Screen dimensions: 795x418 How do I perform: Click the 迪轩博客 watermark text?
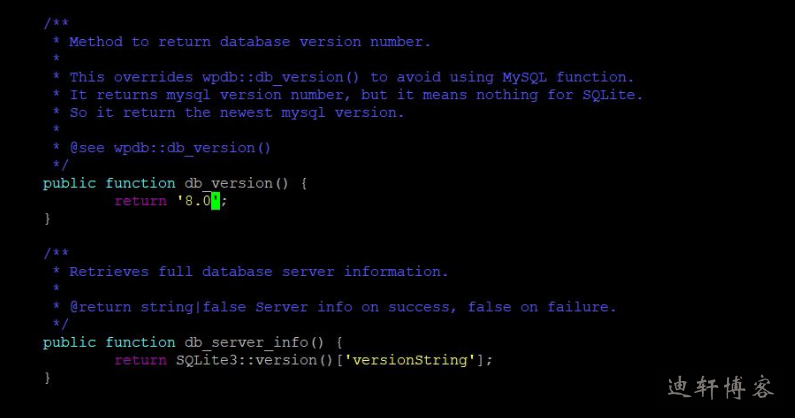pos(720,387)
